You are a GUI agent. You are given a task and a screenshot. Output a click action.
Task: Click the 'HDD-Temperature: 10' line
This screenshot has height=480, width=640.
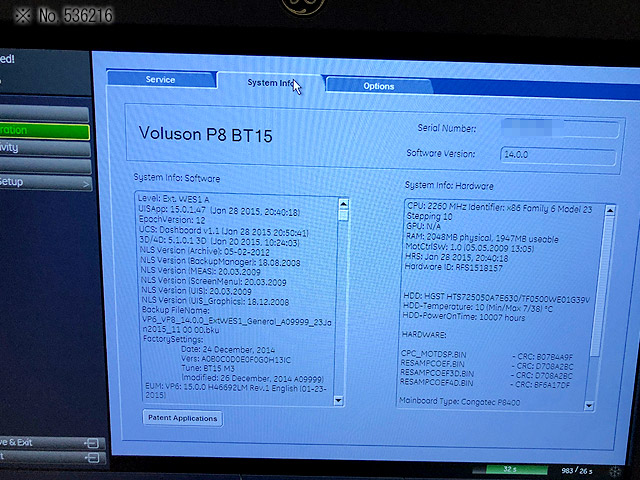point(478,307)
